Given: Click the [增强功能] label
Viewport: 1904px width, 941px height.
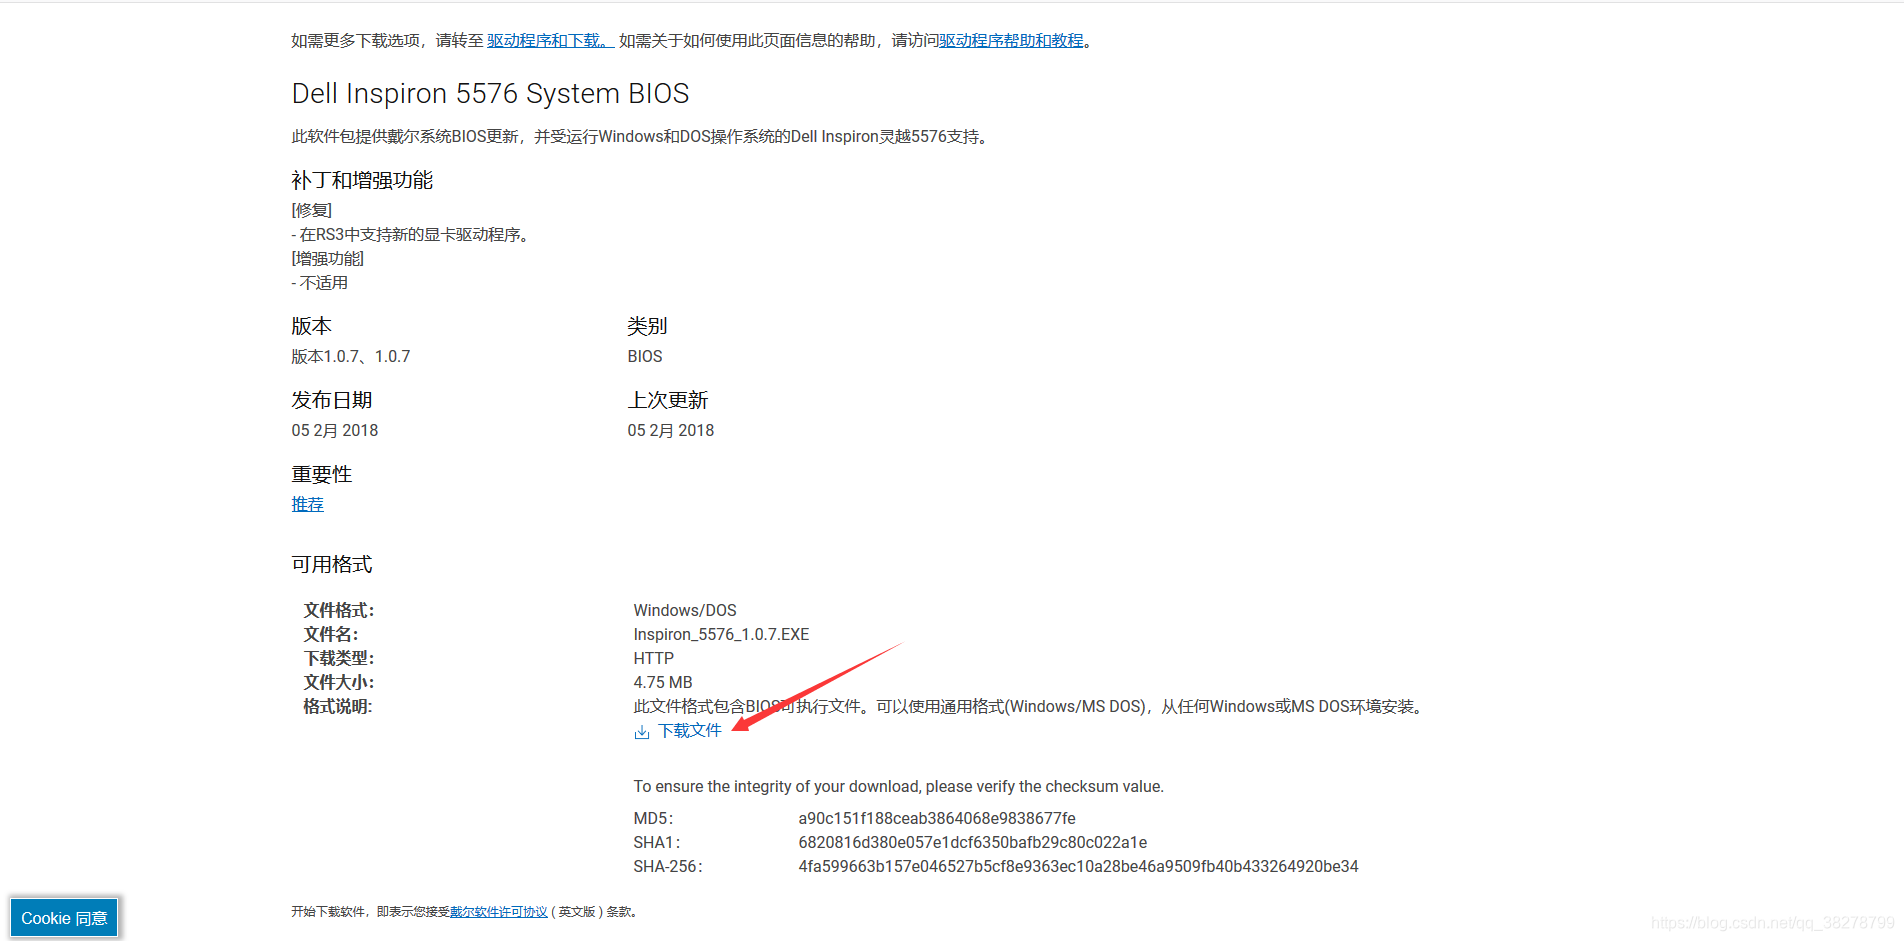Looking at the screenshot, I should [x=328, y=259].
